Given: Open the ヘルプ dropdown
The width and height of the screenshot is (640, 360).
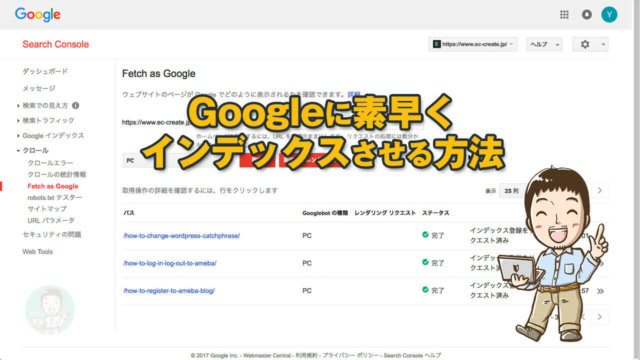Looking at the screenshot, I should pyautogui.click(x=544, y=44).
